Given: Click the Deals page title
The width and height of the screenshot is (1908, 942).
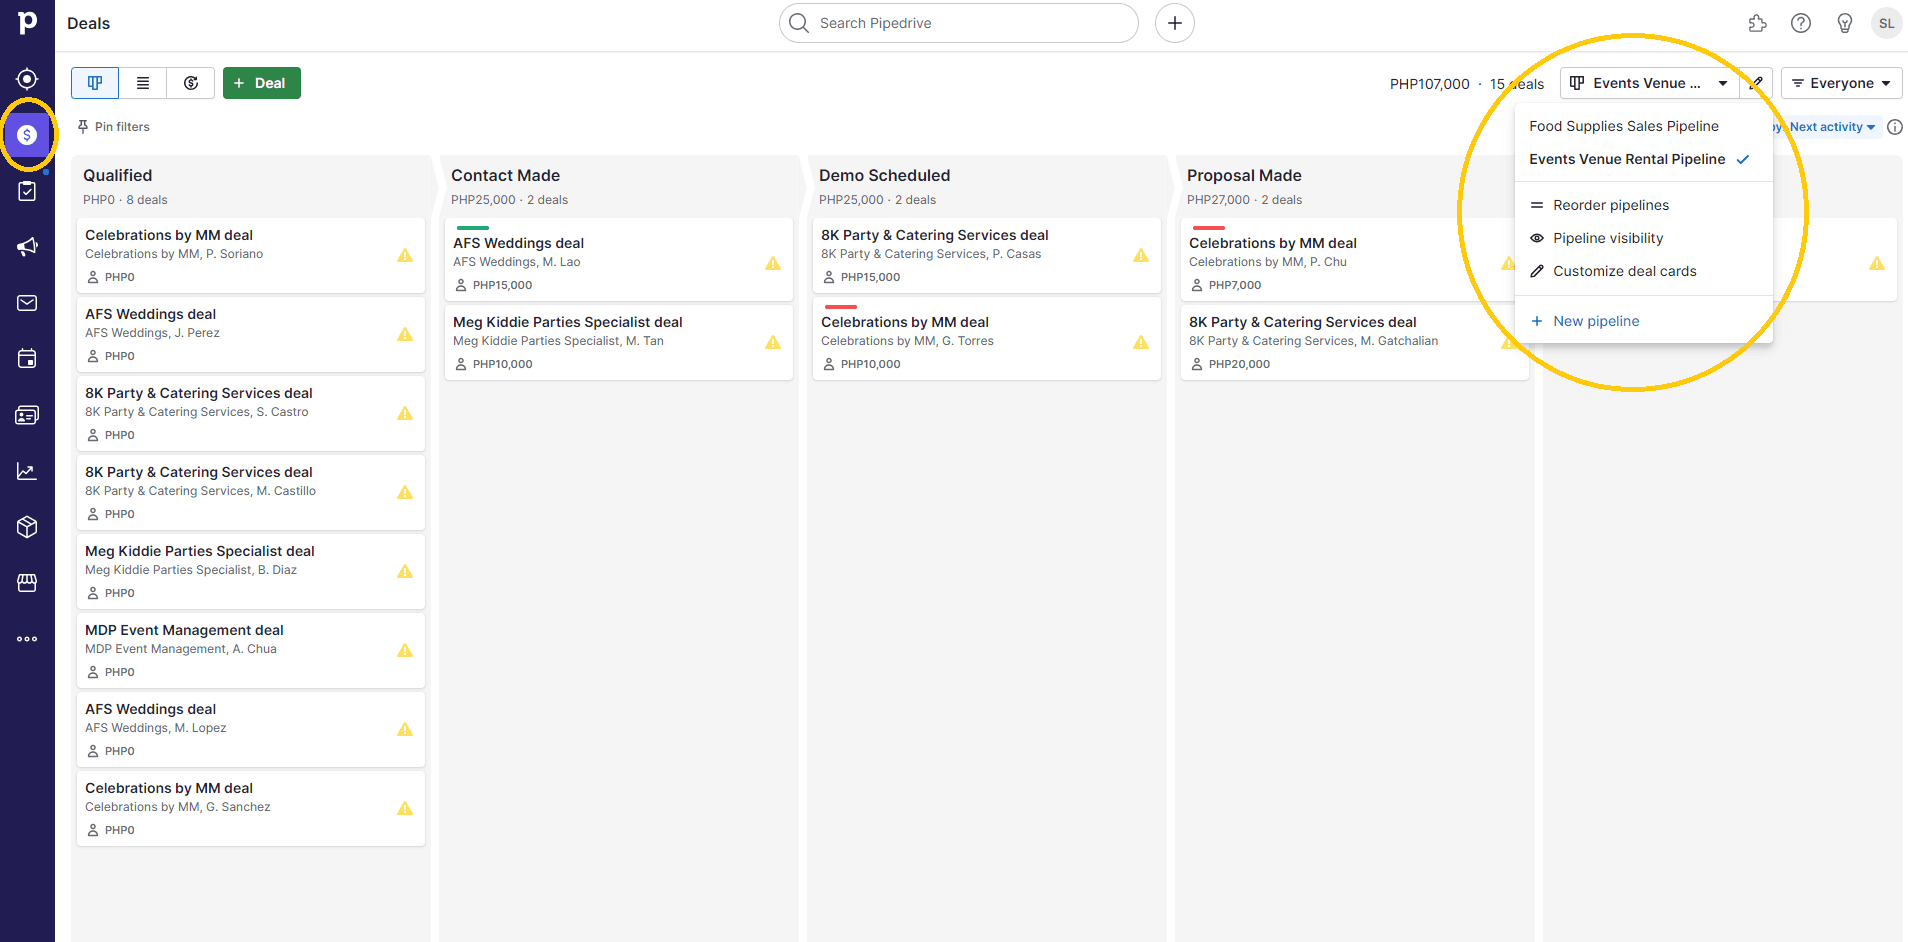Looking at the screenshot, I should (88, 23).
